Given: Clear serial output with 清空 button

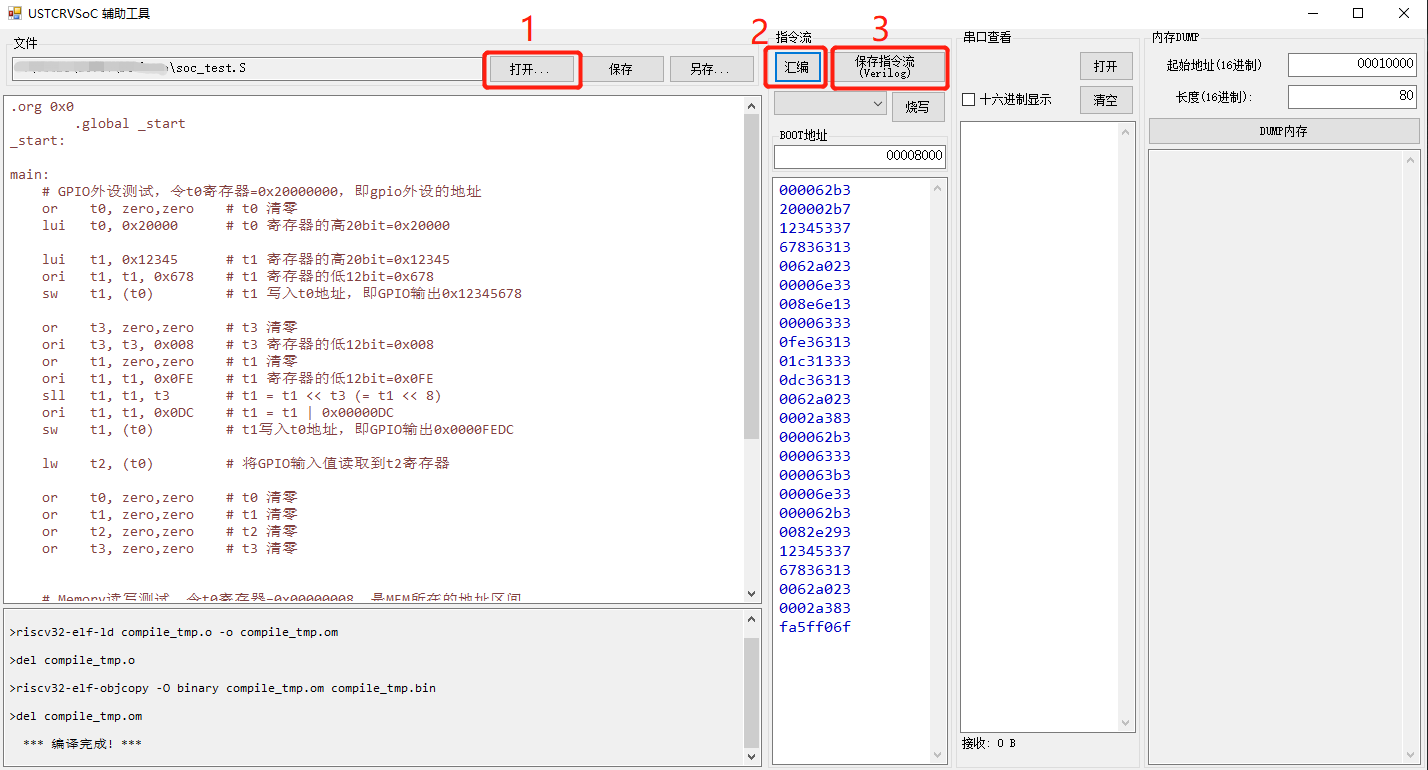Looking at the screenshot, I should 1106,100.
